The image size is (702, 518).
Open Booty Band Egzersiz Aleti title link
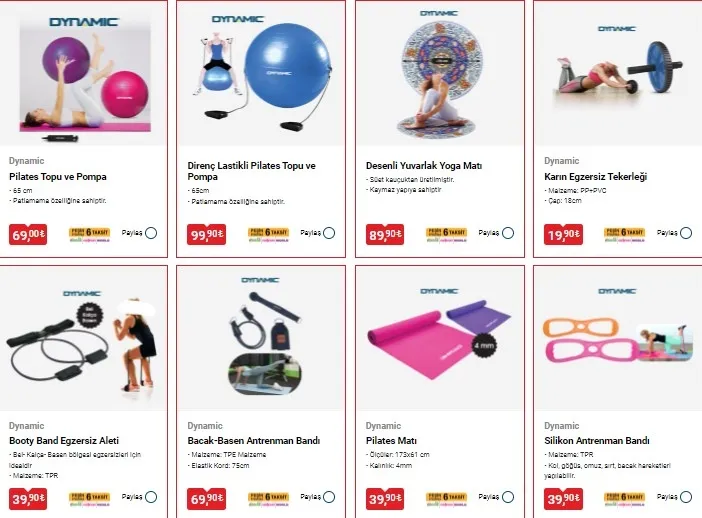click(64, 441)
